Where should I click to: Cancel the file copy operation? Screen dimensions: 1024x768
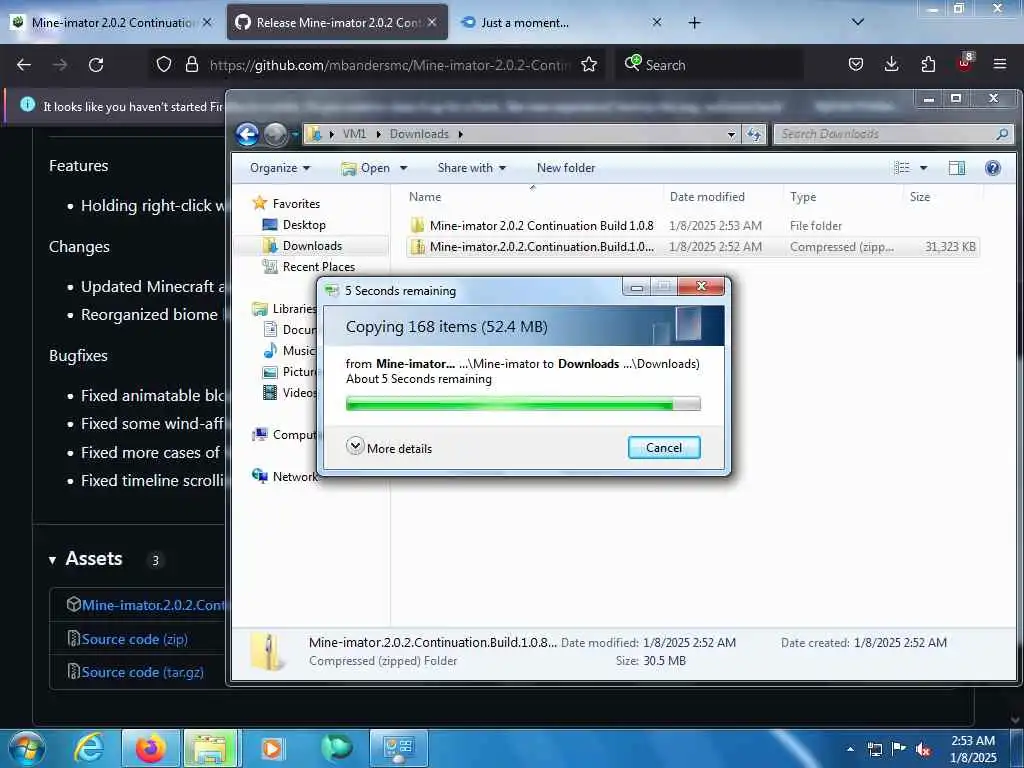tap(664, 448)
